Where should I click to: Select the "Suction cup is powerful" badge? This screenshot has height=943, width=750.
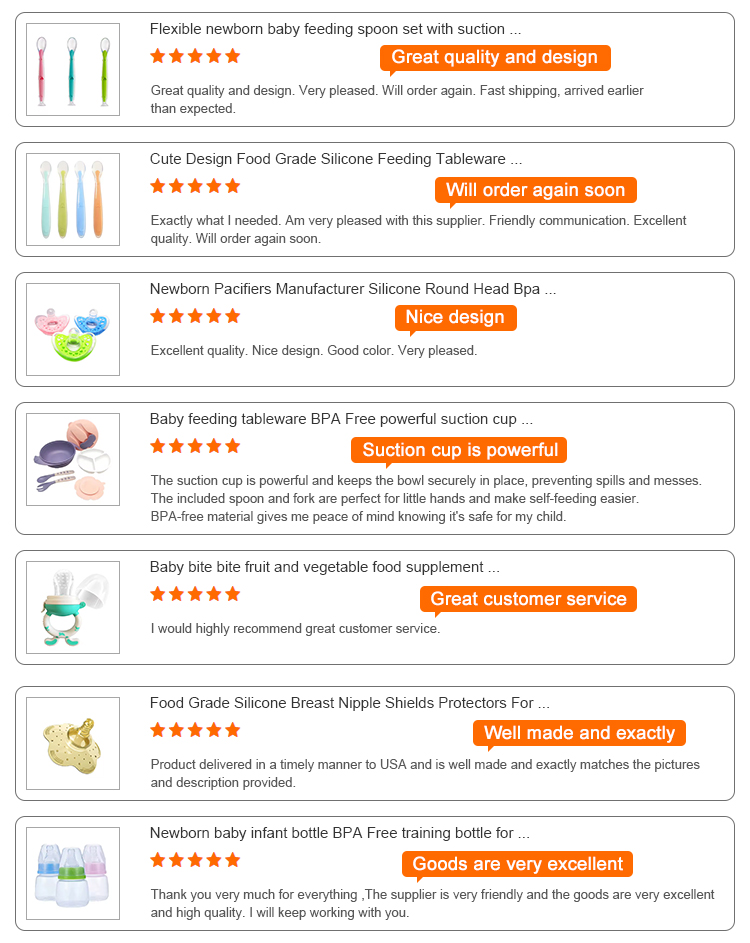pos(460,450)
